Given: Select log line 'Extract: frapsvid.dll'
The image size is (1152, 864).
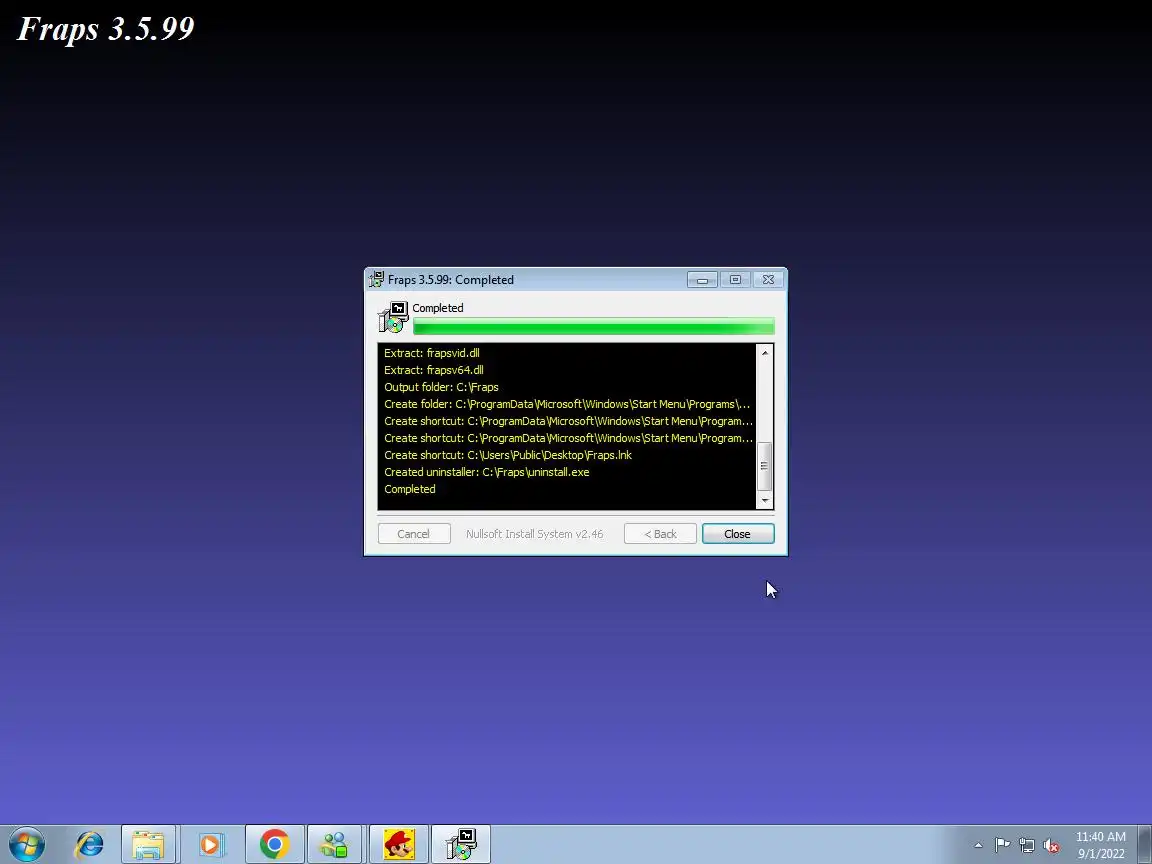Looking at the screenshot, I should click(431, 353).
